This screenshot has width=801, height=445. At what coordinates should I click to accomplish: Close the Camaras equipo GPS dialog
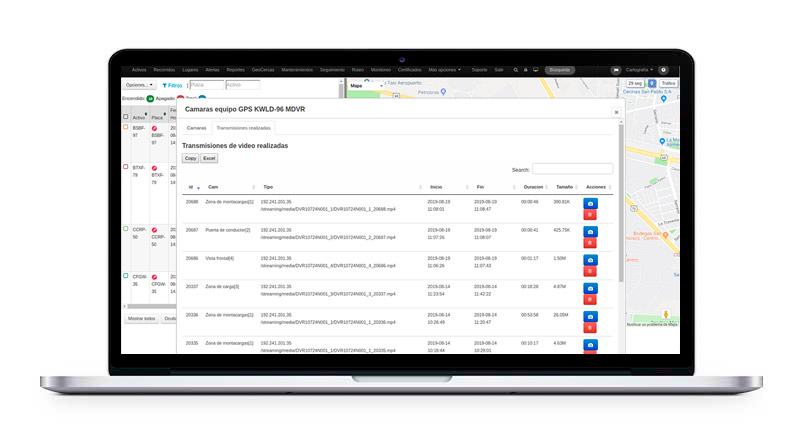coord(616,112)
